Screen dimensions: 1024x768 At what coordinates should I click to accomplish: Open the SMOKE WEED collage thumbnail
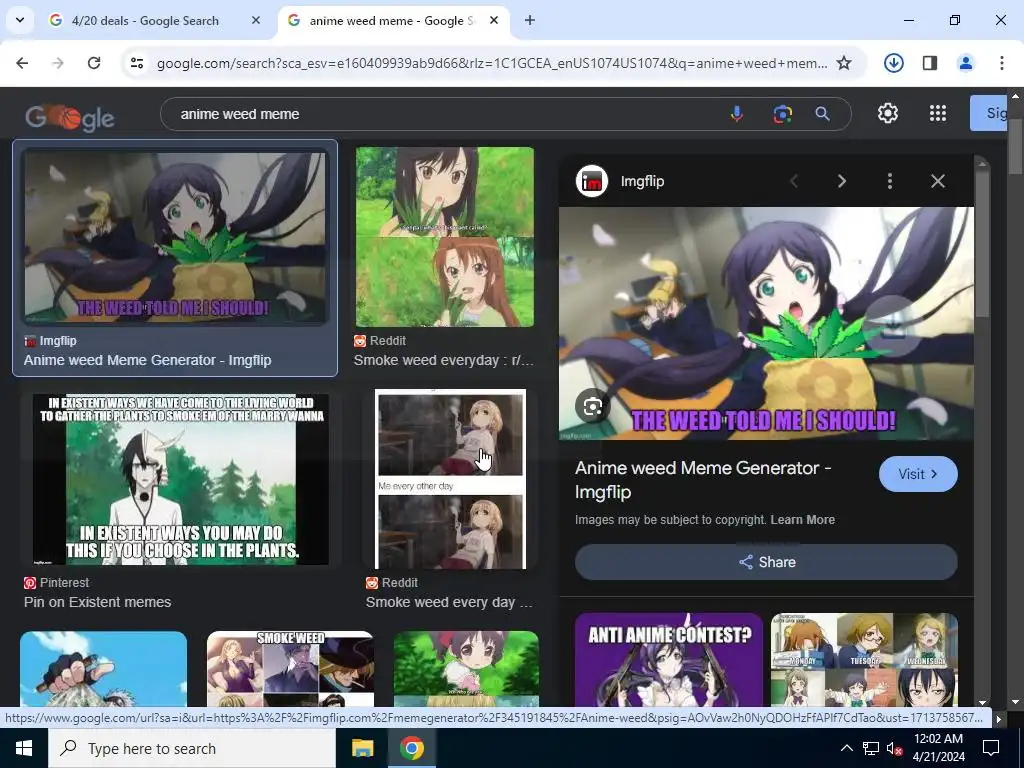291,669
